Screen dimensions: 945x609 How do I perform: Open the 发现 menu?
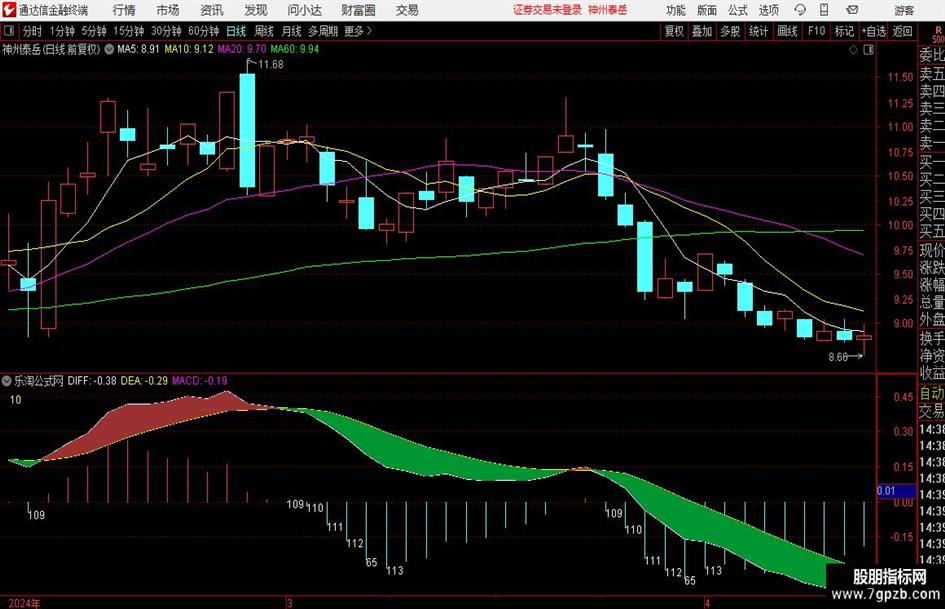pyautogui.click(x=256, y=10)
